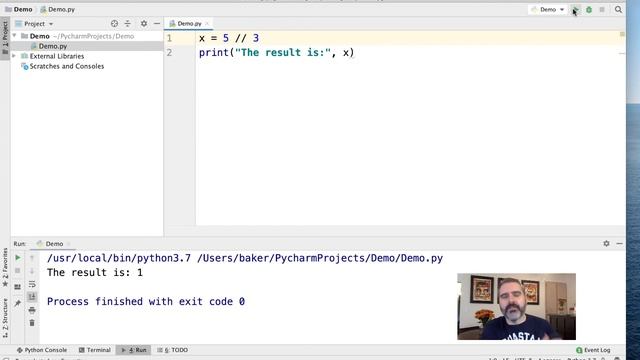The height and width of the screenshot is (360, 640).
Task: Open the Z: Structure side tab
Action: 5,318
